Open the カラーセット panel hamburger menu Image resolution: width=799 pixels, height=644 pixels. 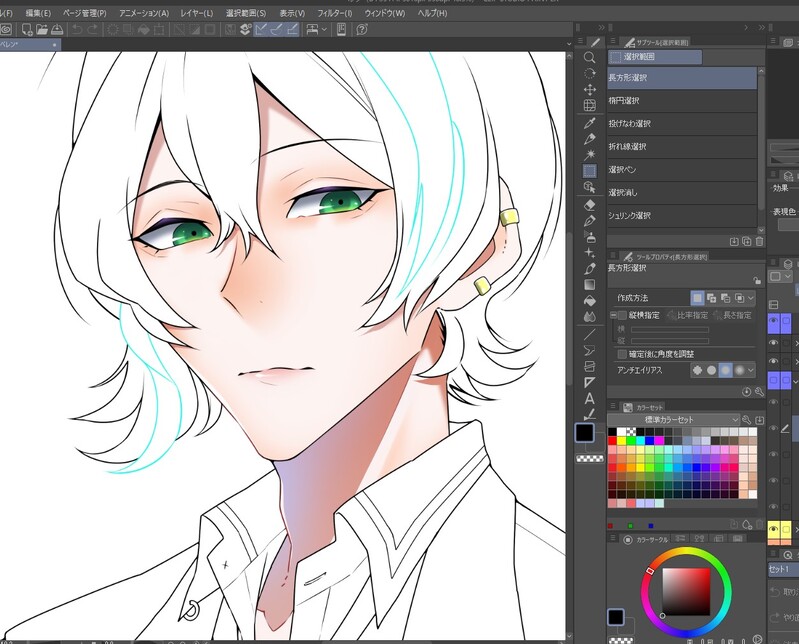click(614, 407)
